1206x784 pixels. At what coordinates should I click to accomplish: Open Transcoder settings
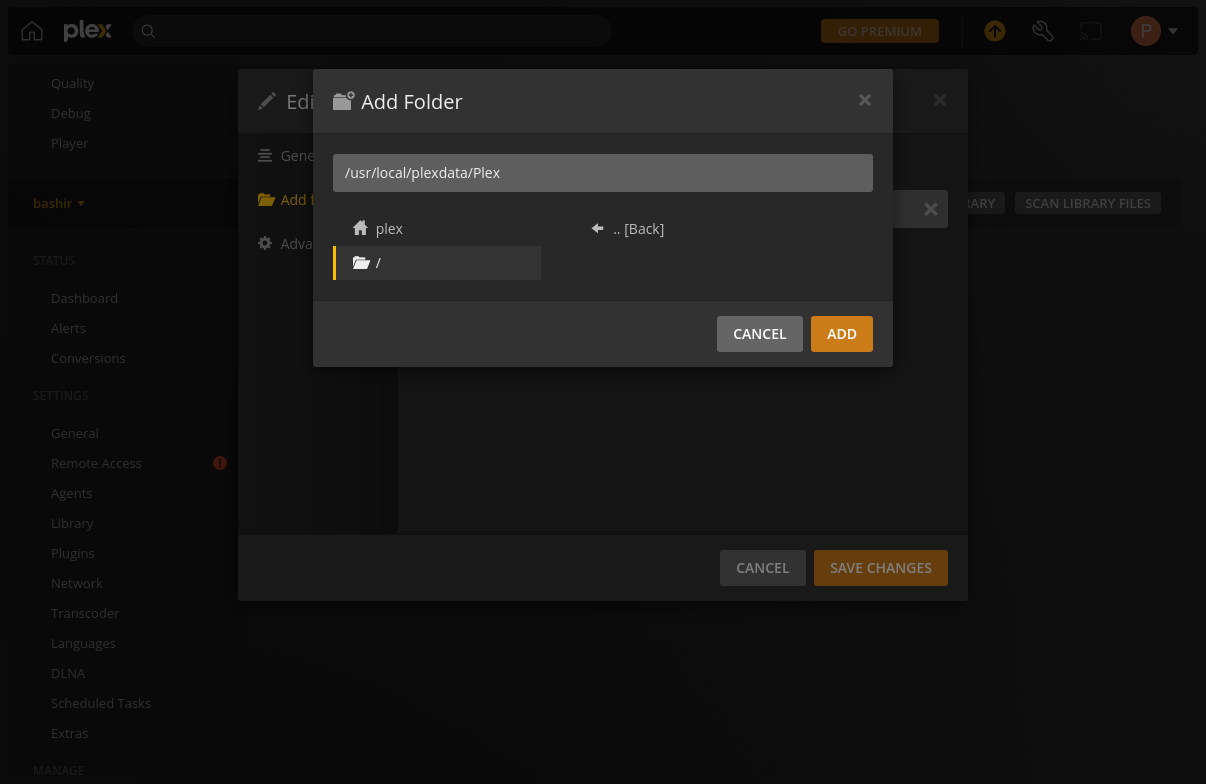click(x=85, y=613)
